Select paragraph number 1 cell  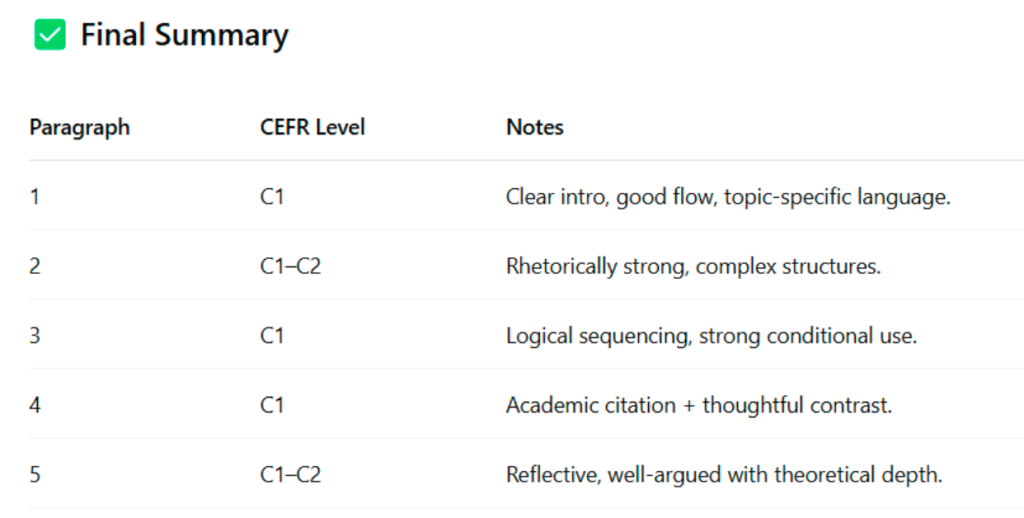(x=35, y=197)
